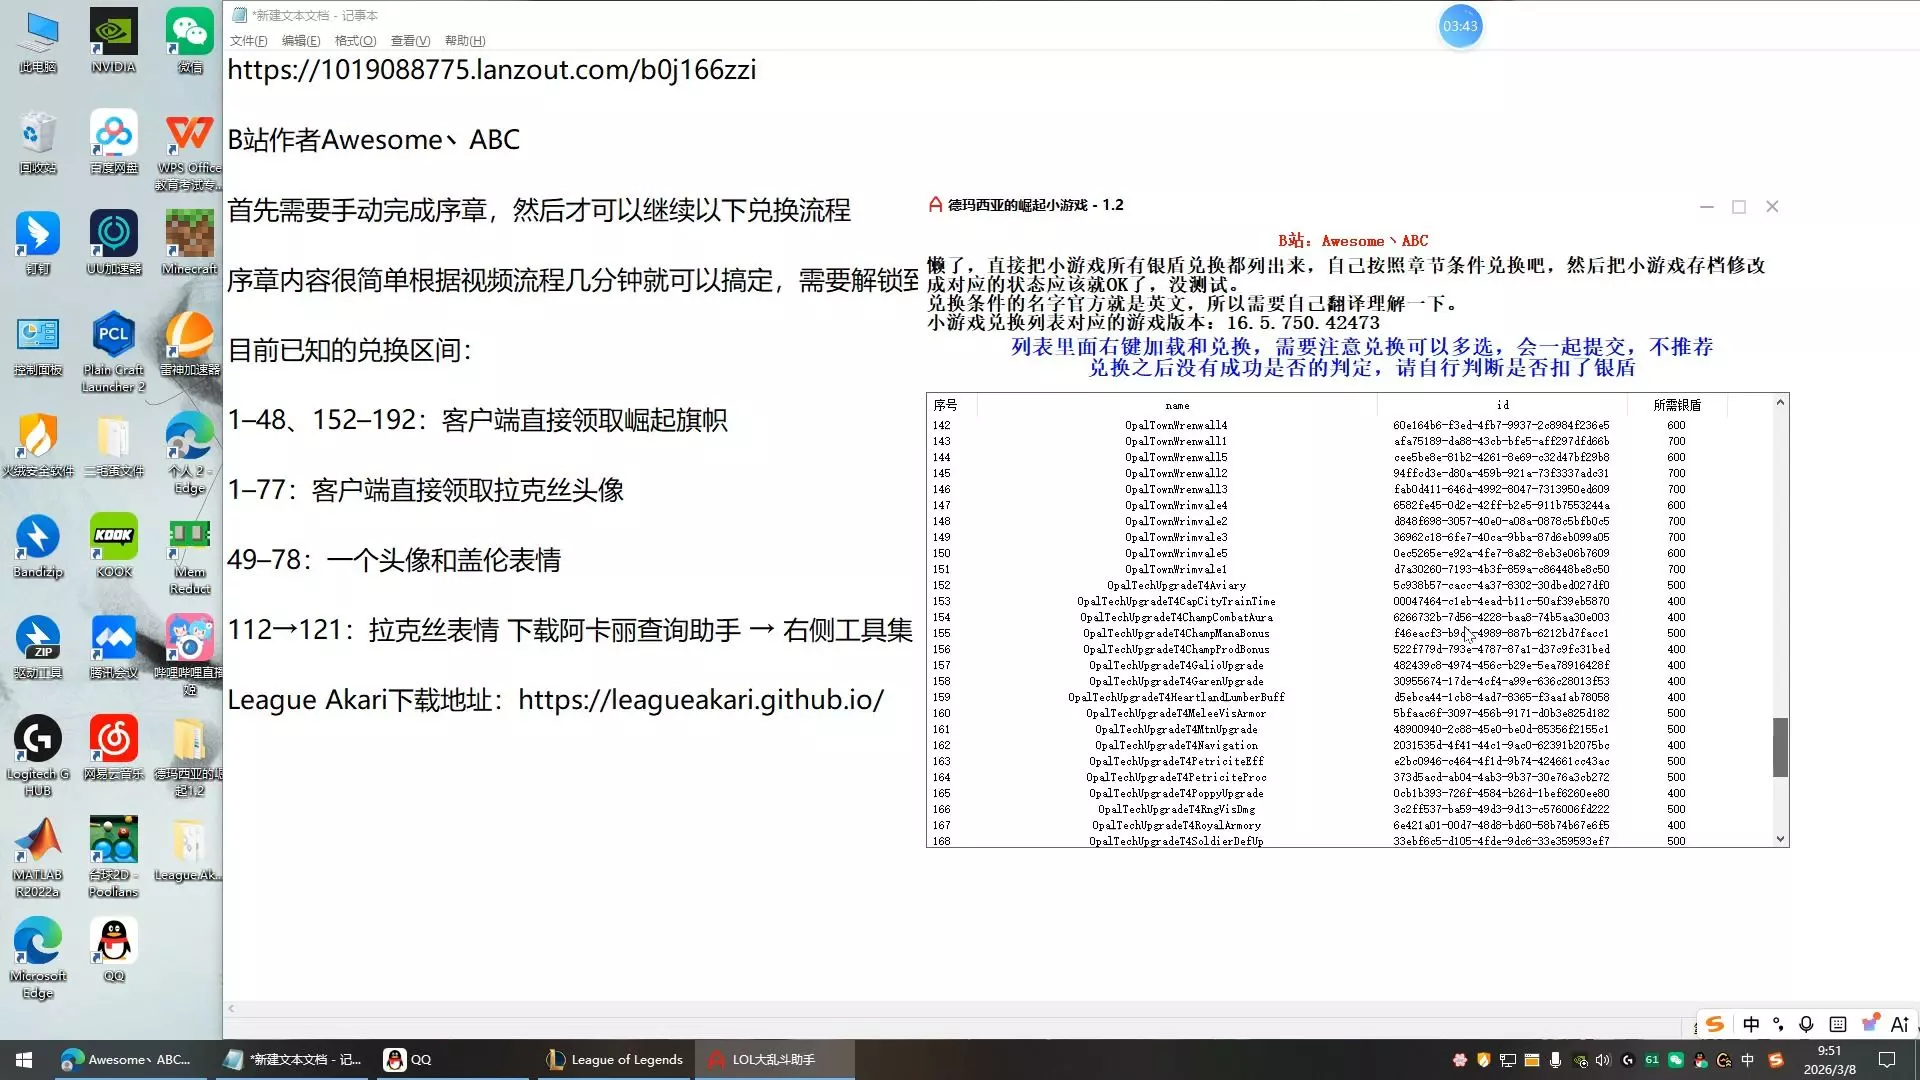Open 格式(O) menu in Notepad

355,41
